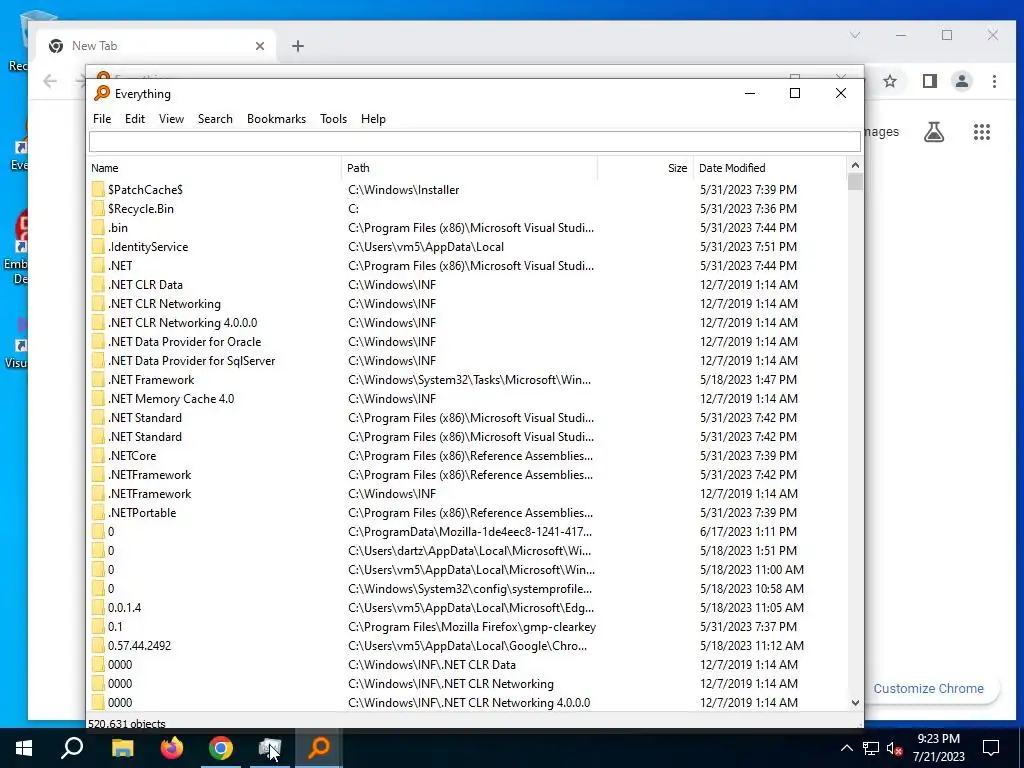Click date 6/17/2023 1:11 PM
This screenshot has width=1024, height=768.
point(748,532)
